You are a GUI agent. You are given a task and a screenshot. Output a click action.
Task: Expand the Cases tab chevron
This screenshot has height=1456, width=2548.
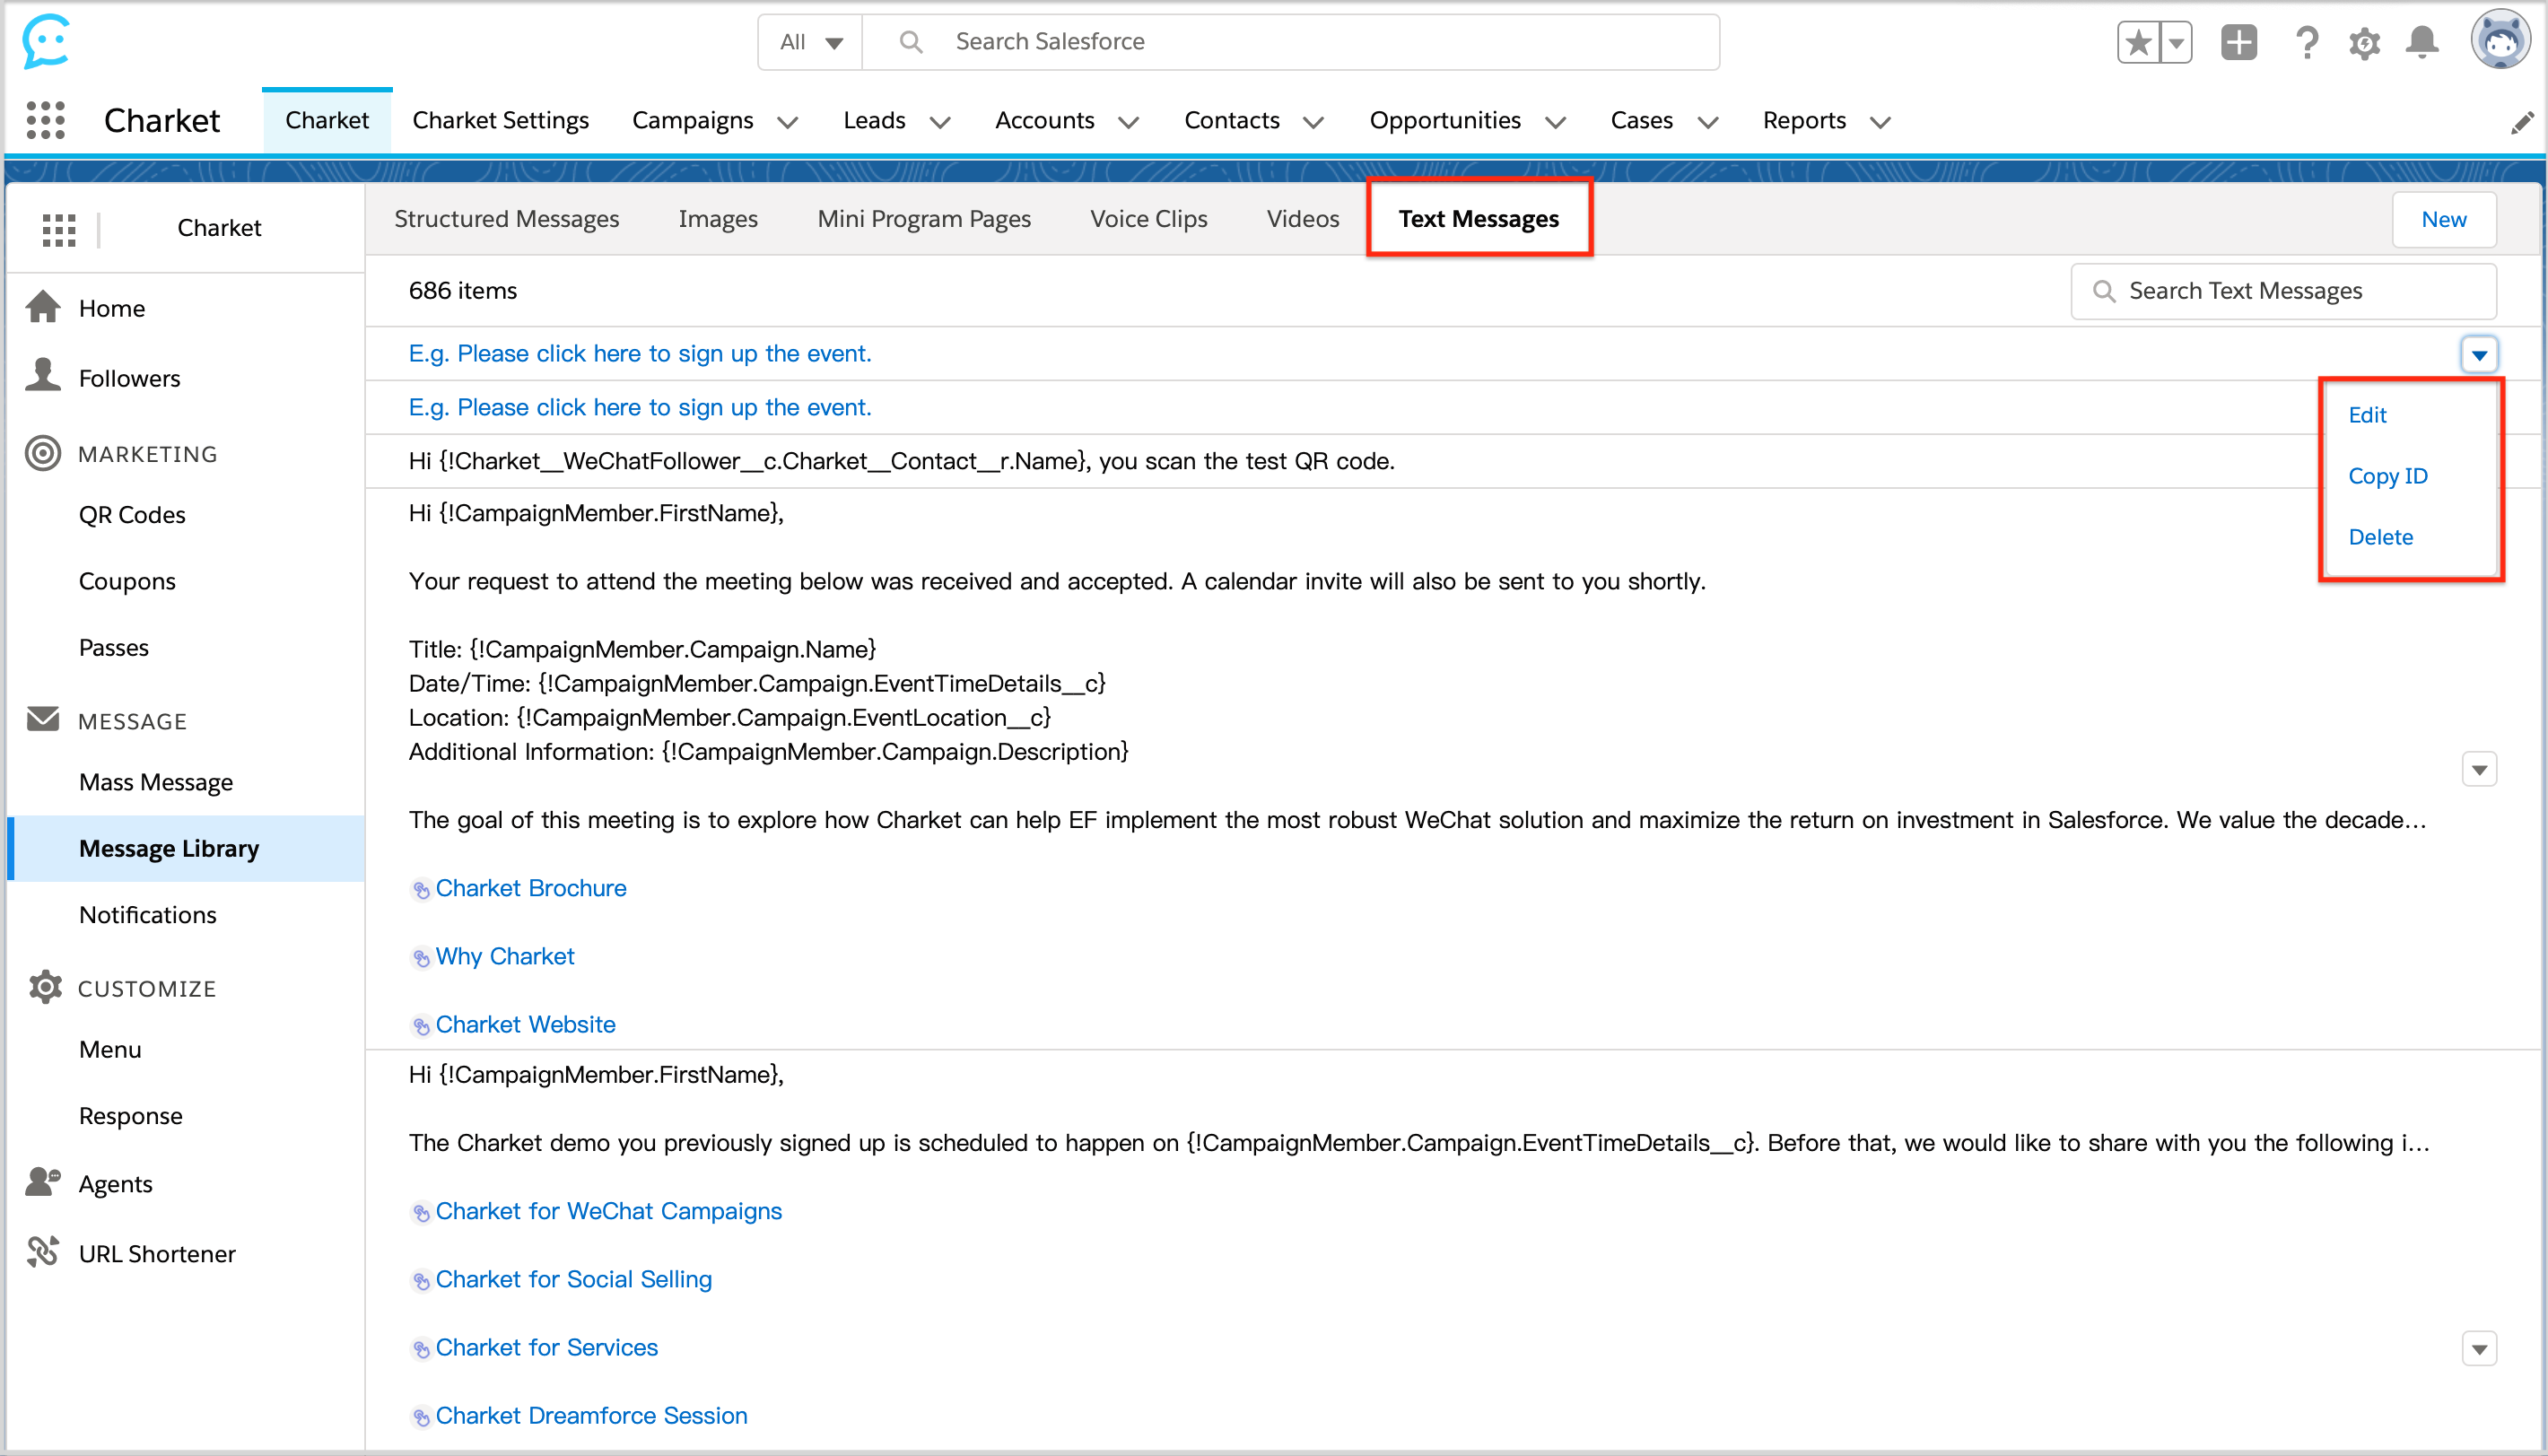tap(1709, 122)
